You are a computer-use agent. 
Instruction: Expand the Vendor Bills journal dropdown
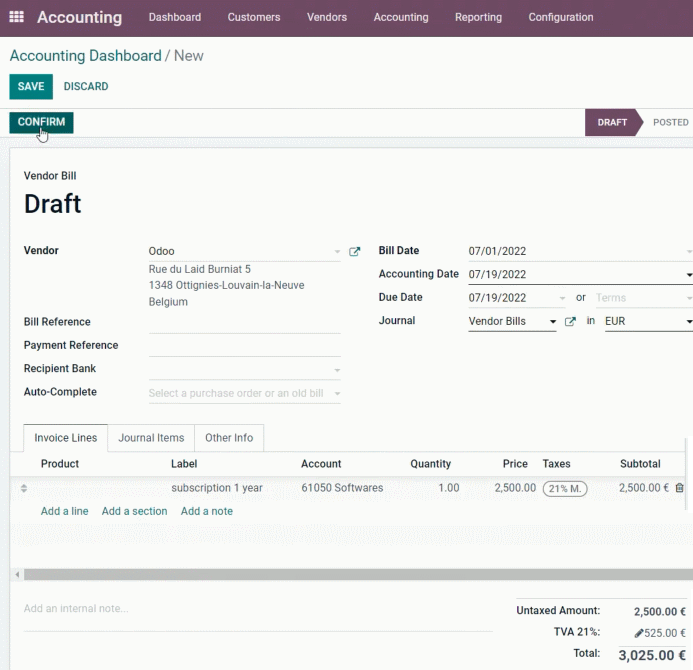click(552, 321)
